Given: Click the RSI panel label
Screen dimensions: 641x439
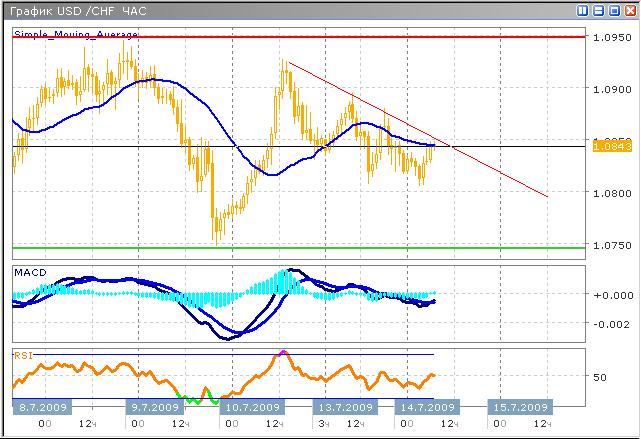Looking at the screenshot, I should point(22,355).
